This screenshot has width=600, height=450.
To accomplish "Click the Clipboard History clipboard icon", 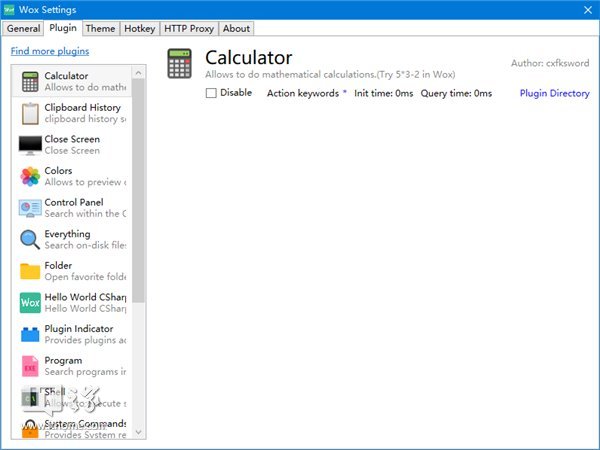I will pyautogui.click(x=30, y=114).
